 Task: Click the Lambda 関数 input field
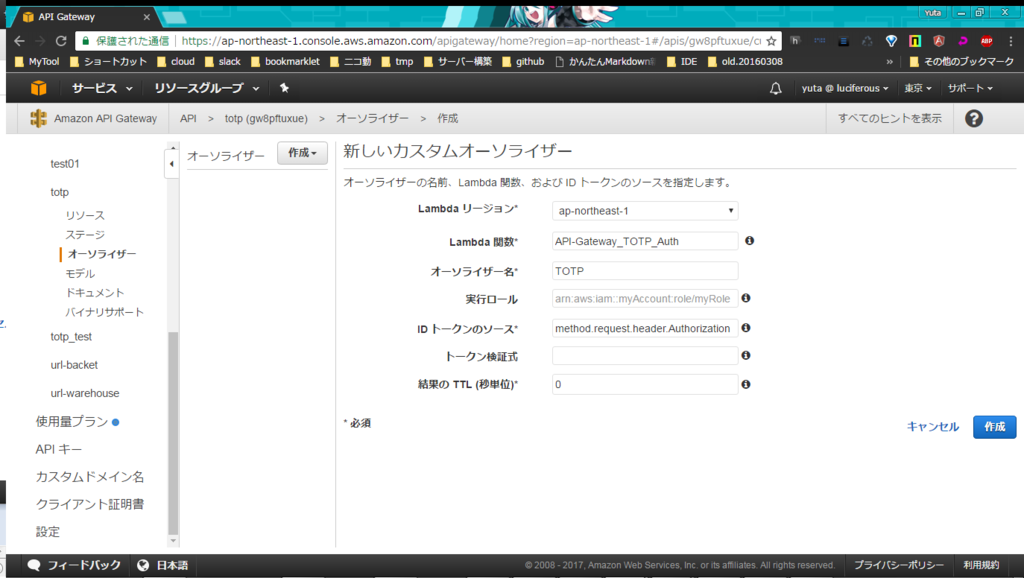[x=645, y=241]
